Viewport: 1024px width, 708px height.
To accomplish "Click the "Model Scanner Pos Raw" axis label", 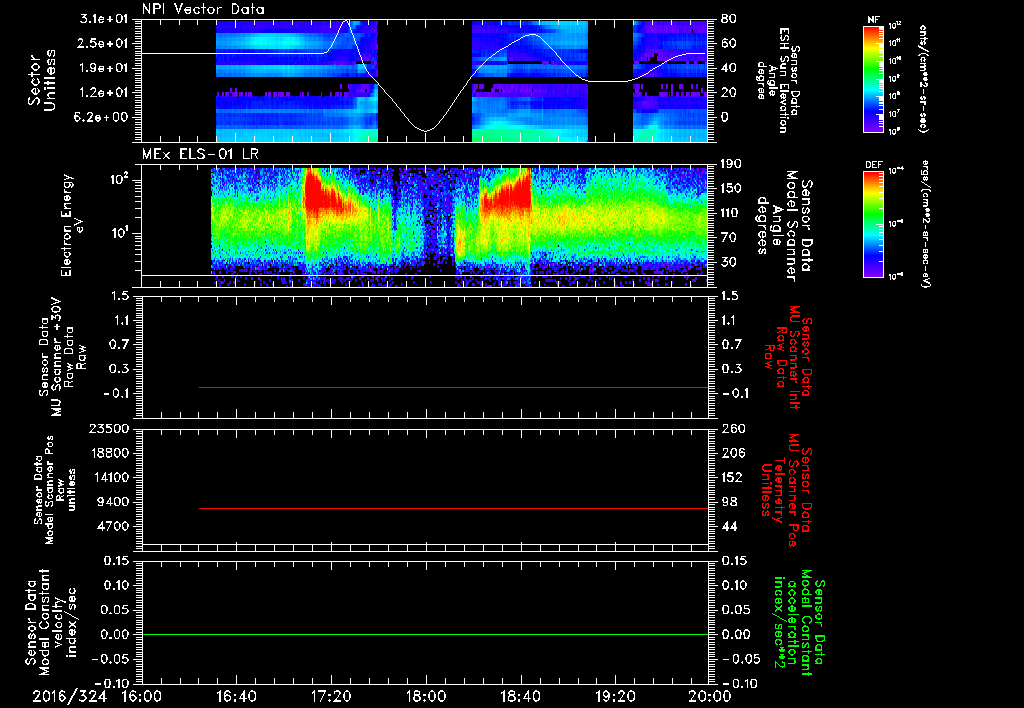I will point(55,490).
